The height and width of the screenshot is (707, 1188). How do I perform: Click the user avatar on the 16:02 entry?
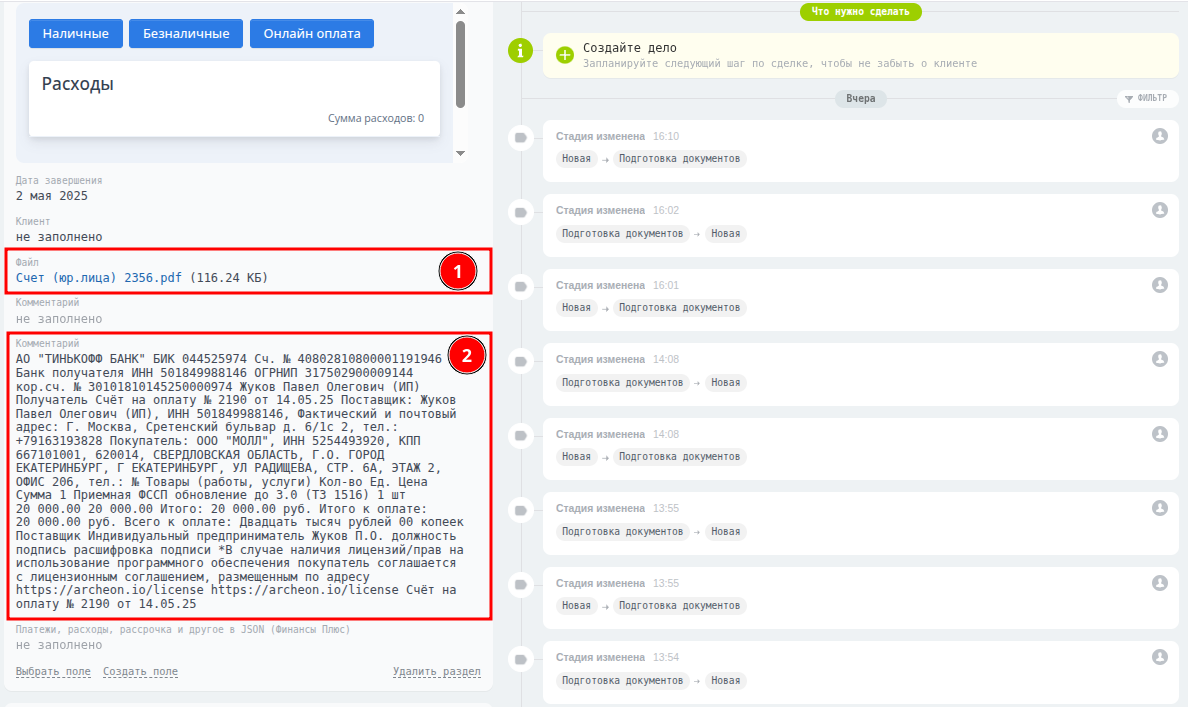(x=1159, y=210)
